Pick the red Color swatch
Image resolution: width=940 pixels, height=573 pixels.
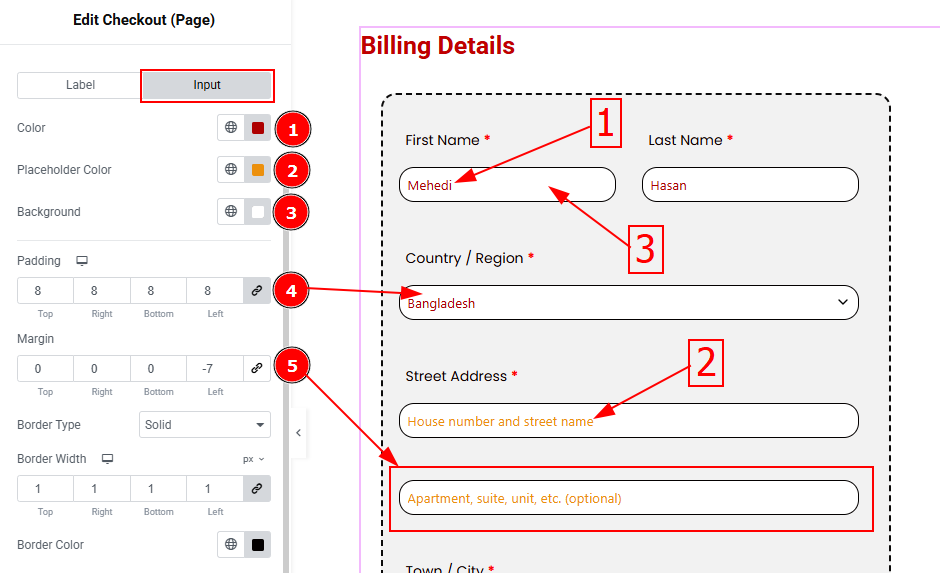(258, 128)
